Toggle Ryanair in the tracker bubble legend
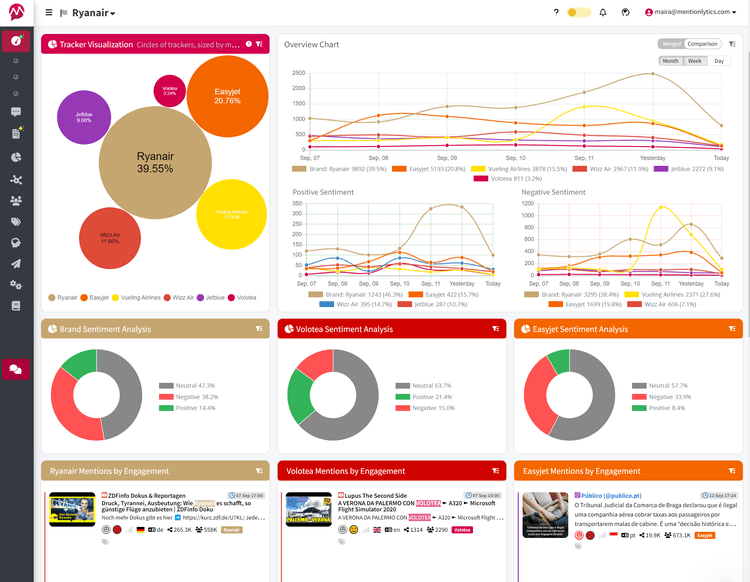Screen dimensions: 750x582 (x=63, y=297)
